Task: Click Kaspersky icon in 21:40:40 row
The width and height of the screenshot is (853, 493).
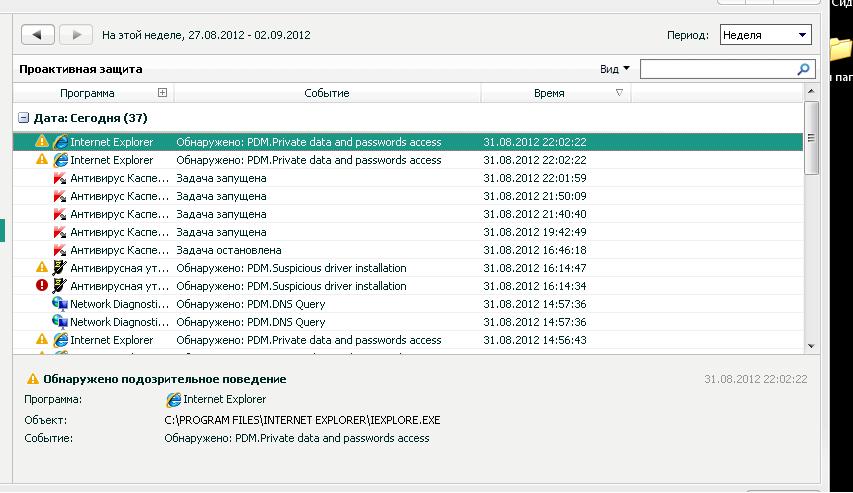Action: click(60, 214)
